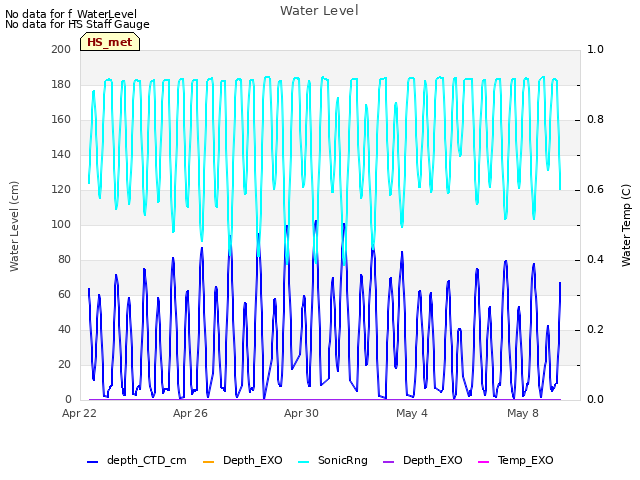Click the 0.0 tick on water temp axis
Image resolution: width=640 pixels, height=480 pixels.
click(x=595, y=400)
